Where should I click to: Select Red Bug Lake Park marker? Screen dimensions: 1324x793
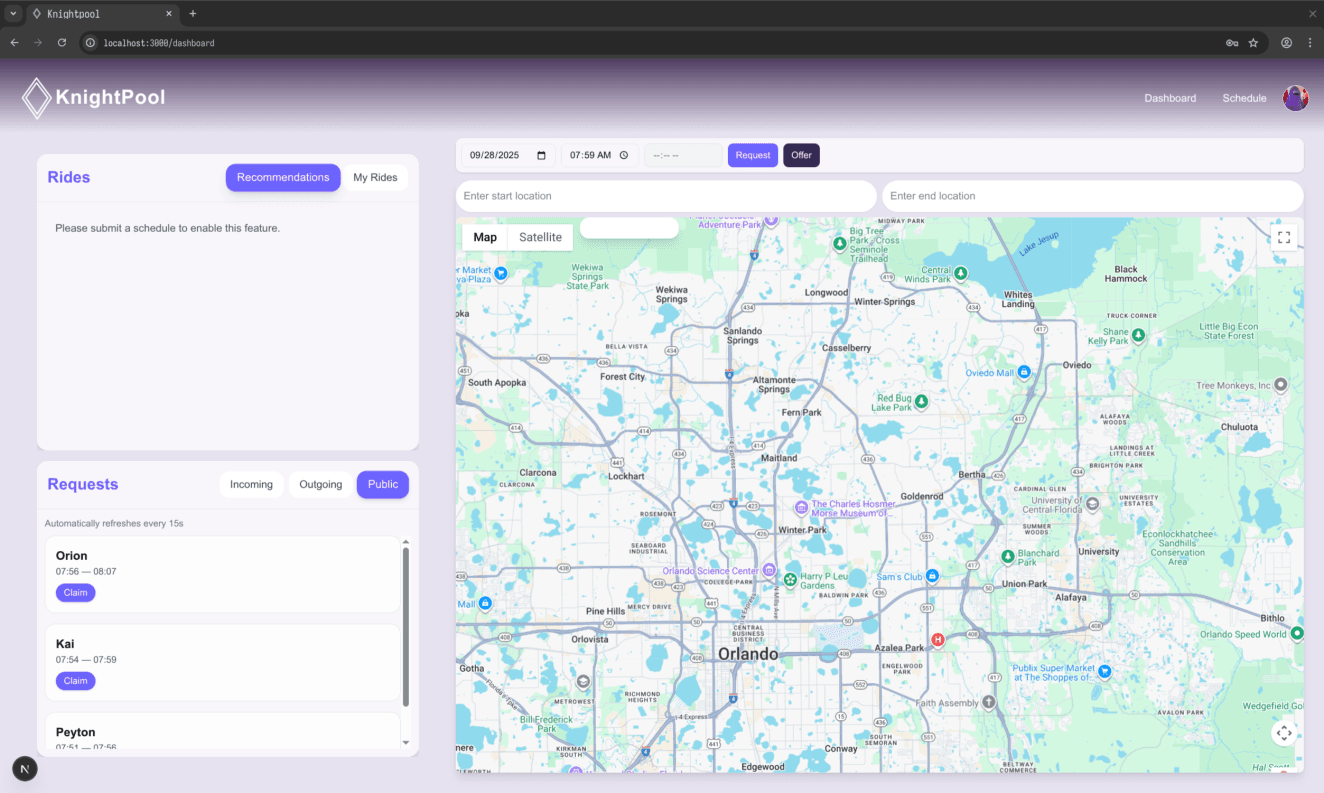[922, 401]
